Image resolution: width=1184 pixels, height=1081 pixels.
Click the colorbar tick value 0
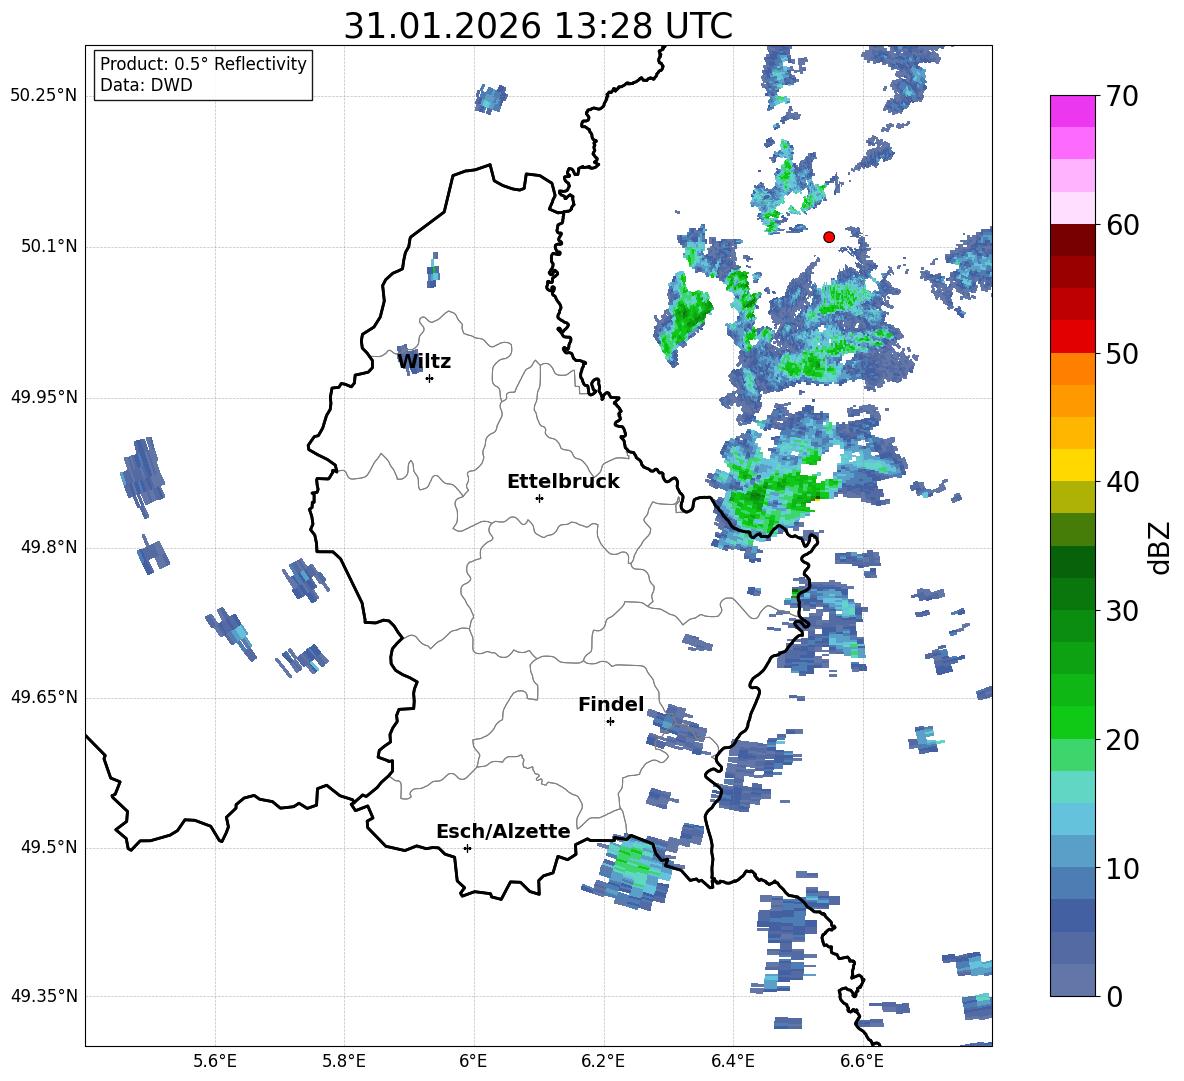pos(1114,996)
